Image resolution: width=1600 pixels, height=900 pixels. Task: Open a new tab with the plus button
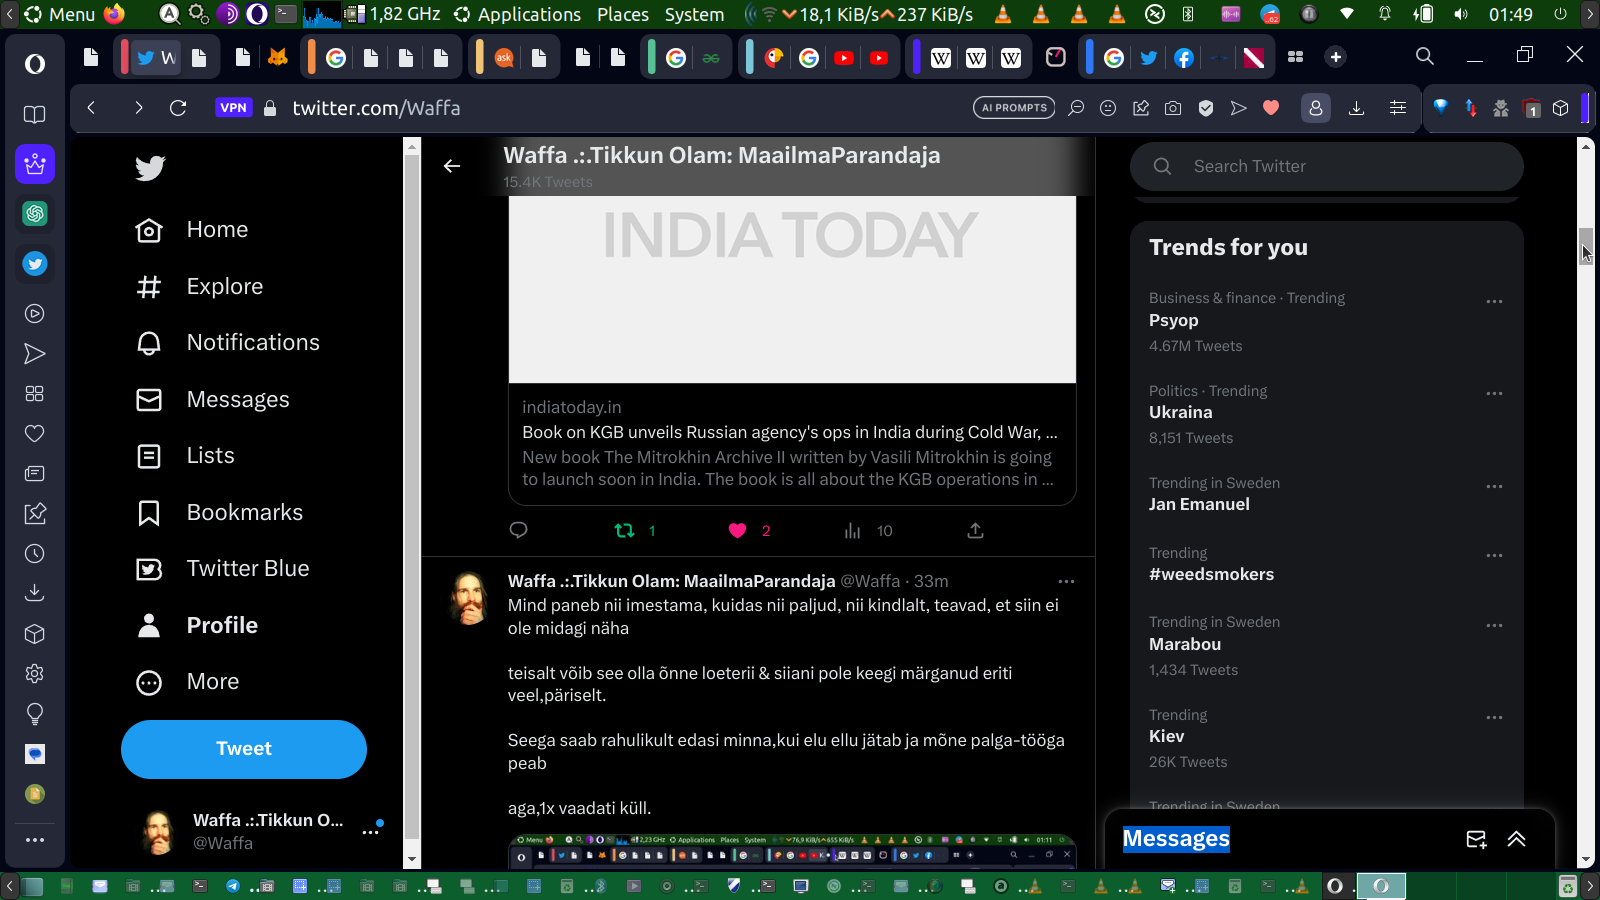[1336, 57]
